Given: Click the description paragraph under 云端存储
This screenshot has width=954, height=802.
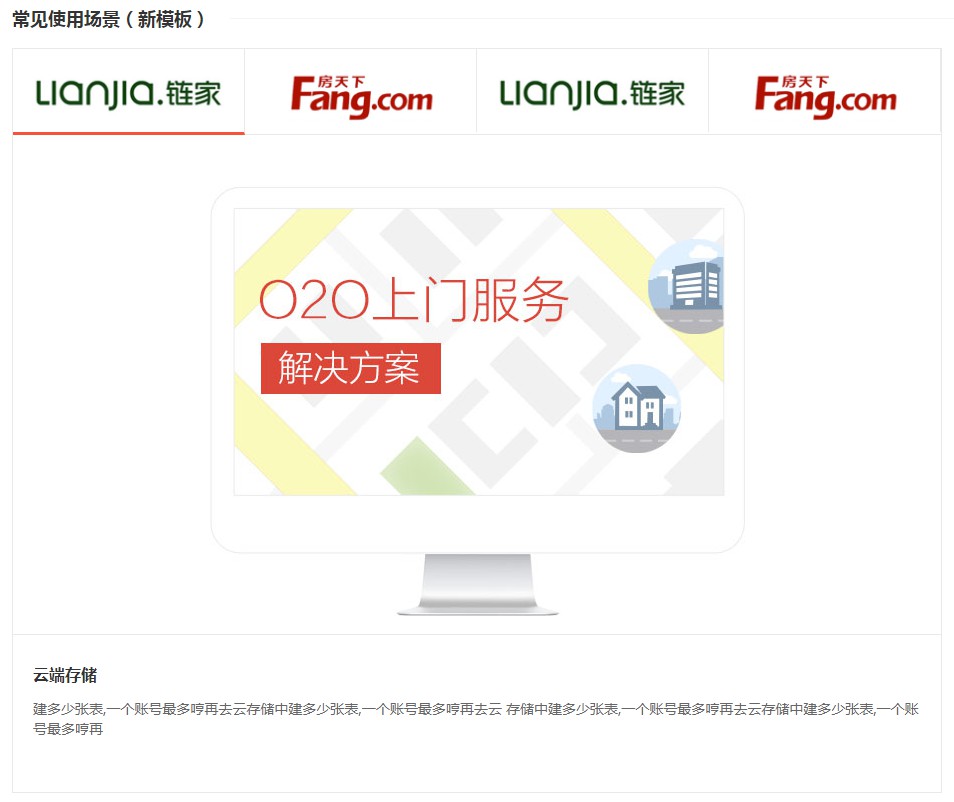Looking at the screenshot, I should click(x=476, y=719).
